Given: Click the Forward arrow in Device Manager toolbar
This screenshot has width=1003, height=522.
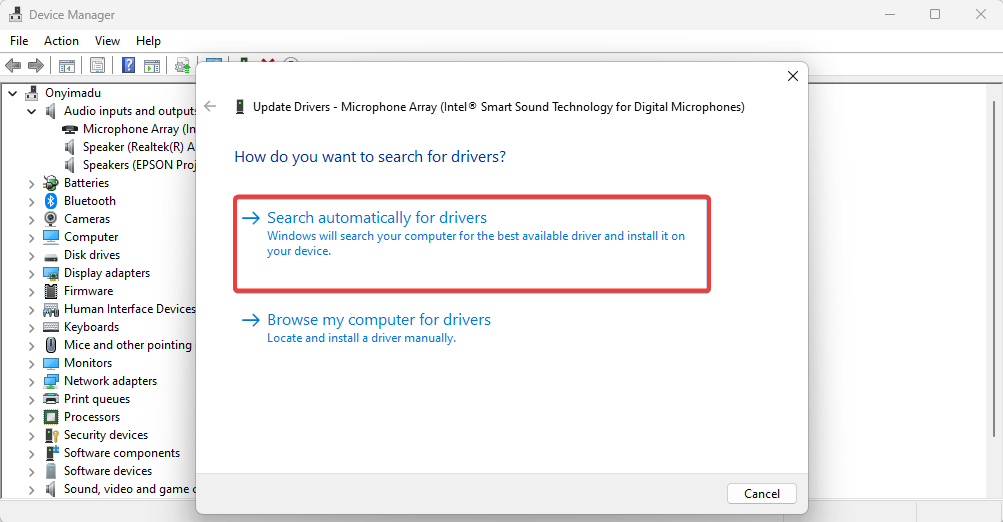Looking at the screenshot, I should 36,65.
